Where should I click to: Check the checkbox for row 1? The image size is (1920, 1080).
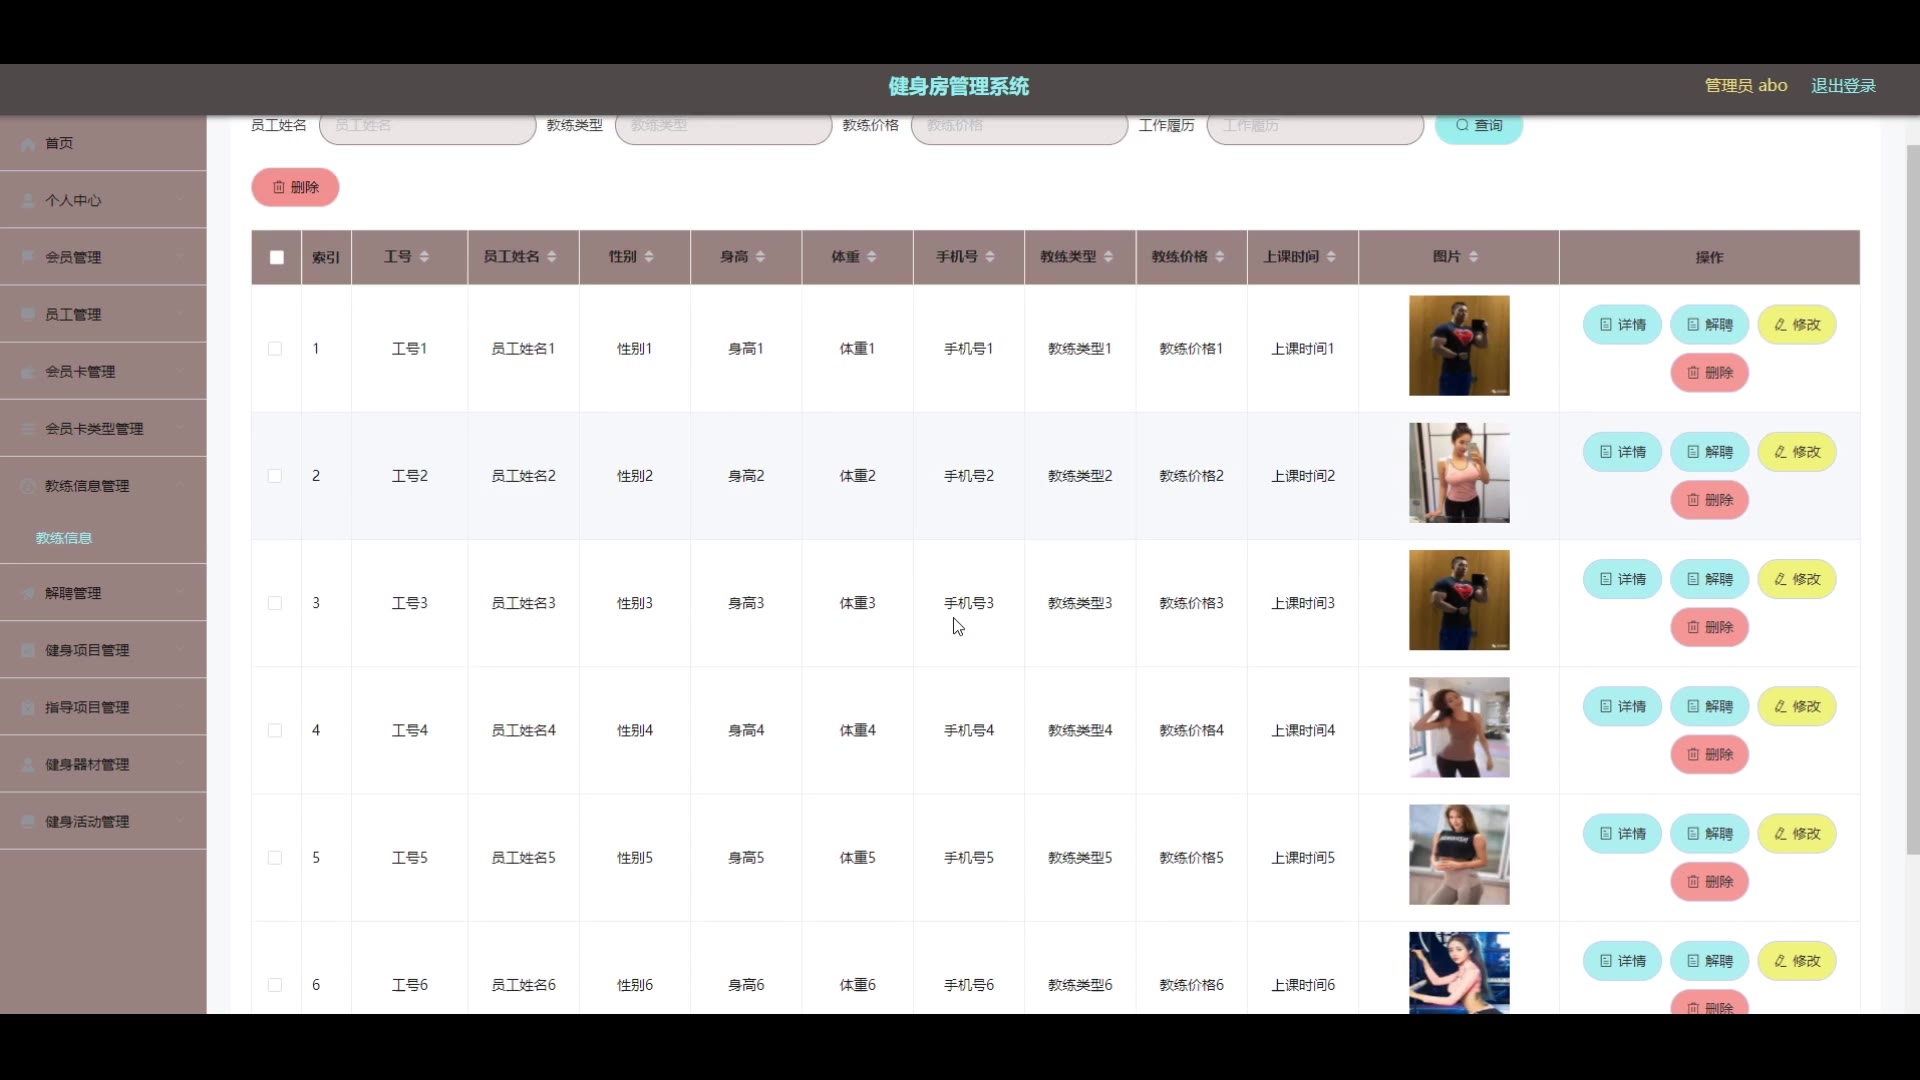coord(275,349)
